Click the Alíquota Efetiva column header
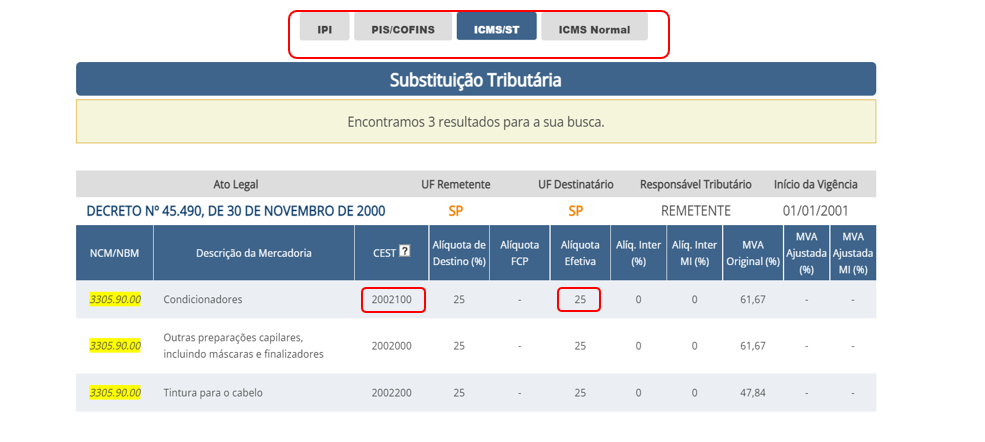Viewport: 985px width, 442px height. 579,253
